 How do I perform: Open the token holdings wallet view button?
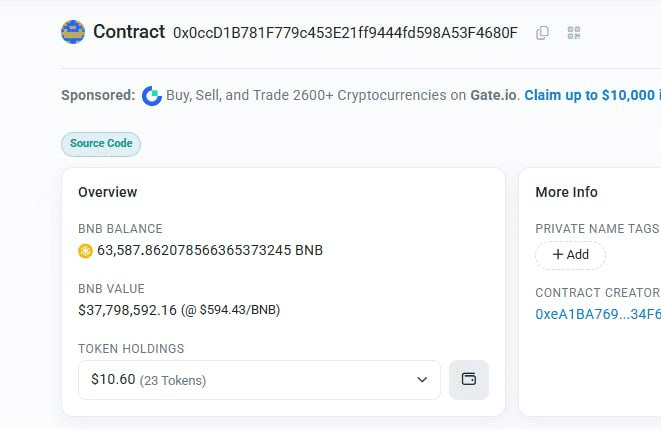point(468,380)
